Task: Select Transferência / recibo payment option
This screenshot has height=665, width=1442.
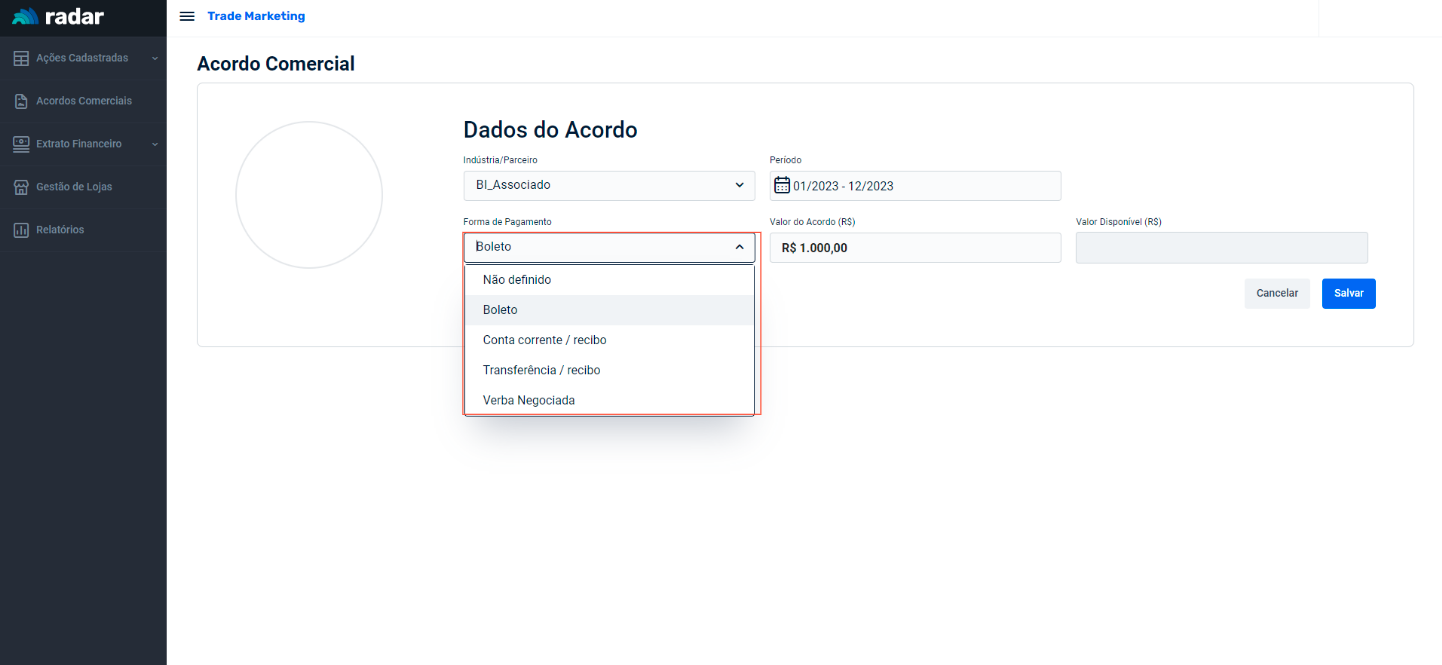Action: click(x=541, y=370)
